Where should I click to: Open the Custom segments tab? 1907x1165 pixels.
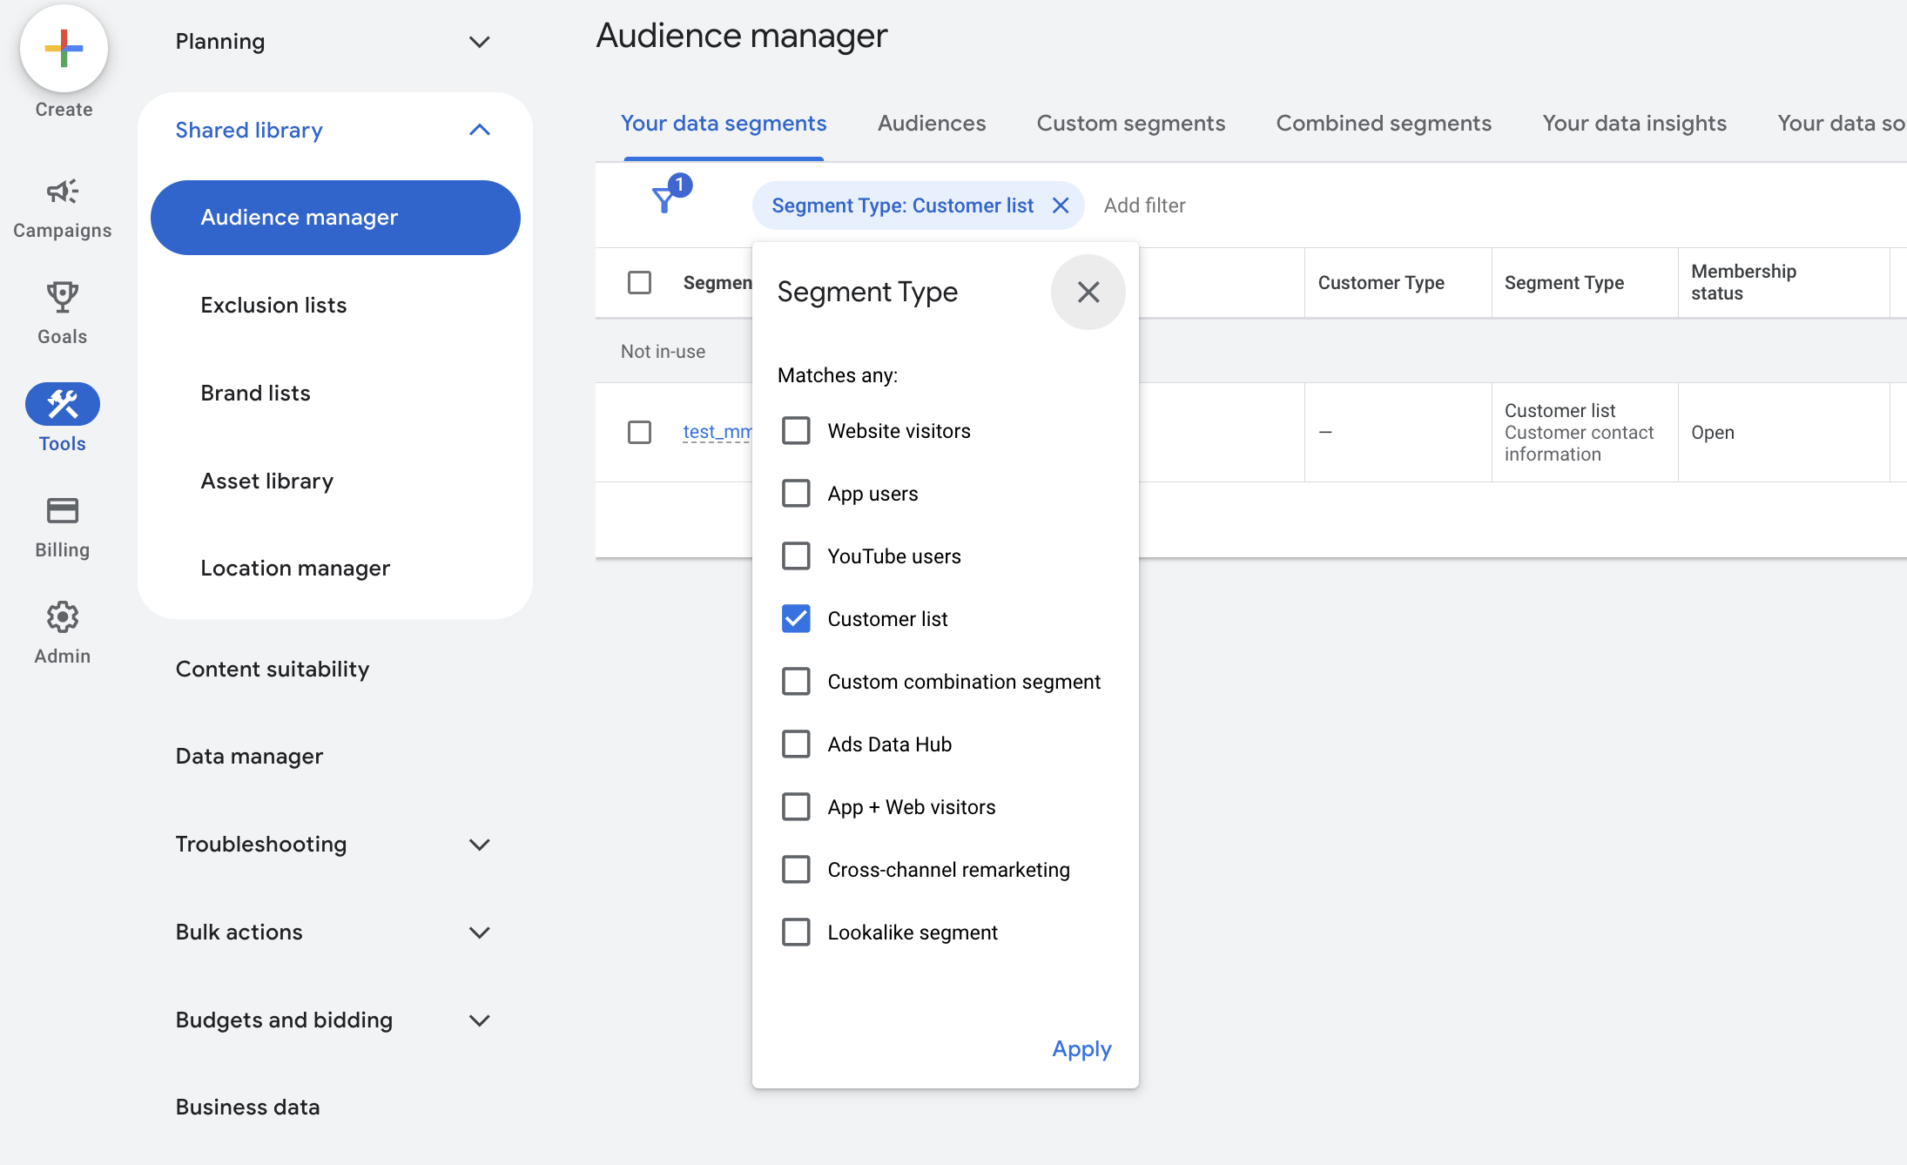(x=1130, y=123)
